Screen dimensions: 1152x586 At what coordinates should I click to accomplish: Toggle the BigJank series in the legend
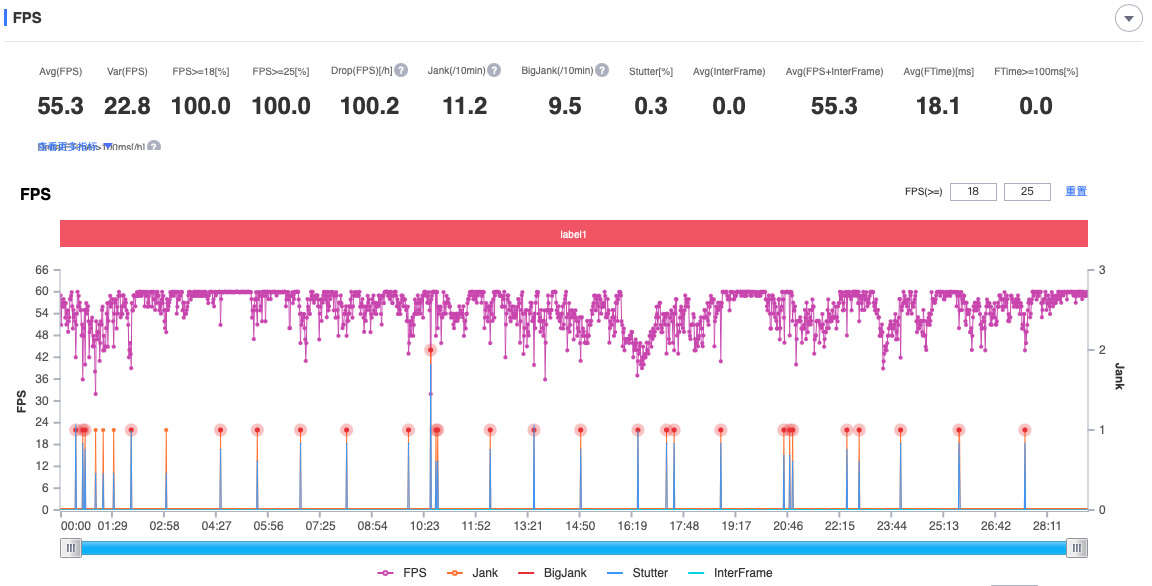click(552, 573)
